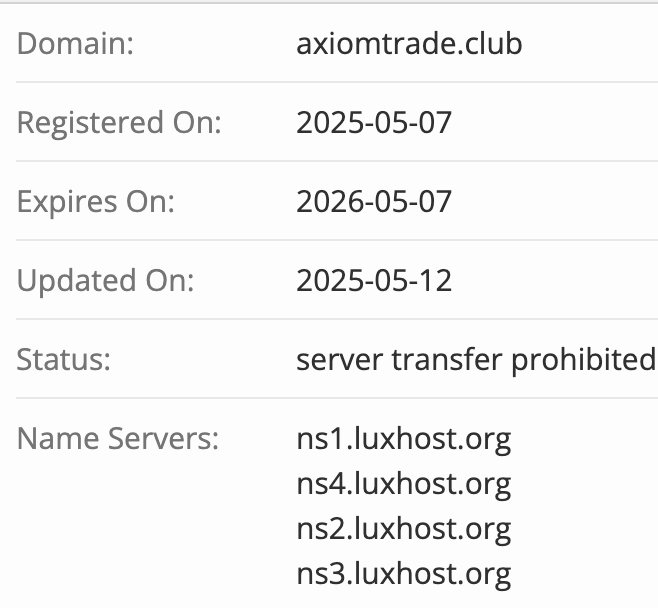Click the word "prohibited" in the status value

pos(583,359)
